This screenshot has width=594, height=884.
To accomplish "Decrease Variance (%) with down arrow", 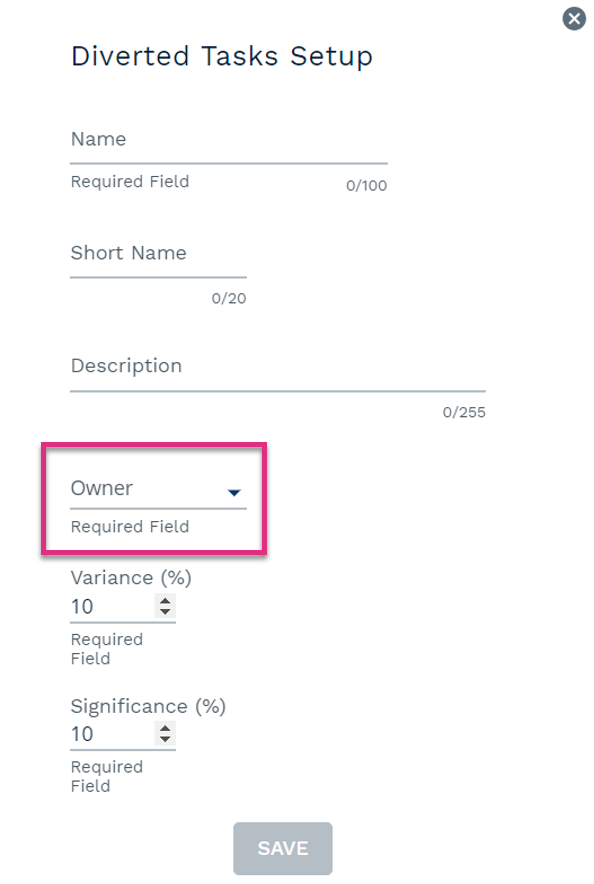I will 165,612.
